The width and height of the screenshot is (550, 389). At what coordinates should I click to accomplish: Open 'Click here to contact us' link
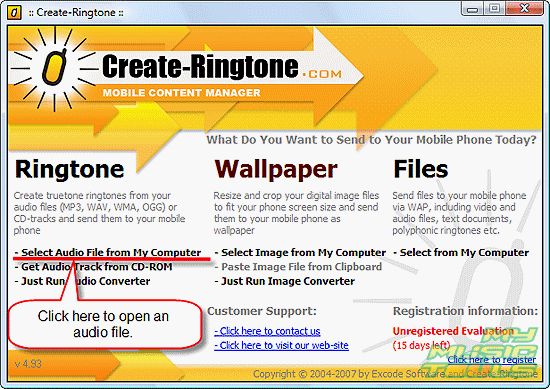tap(267, 331)
